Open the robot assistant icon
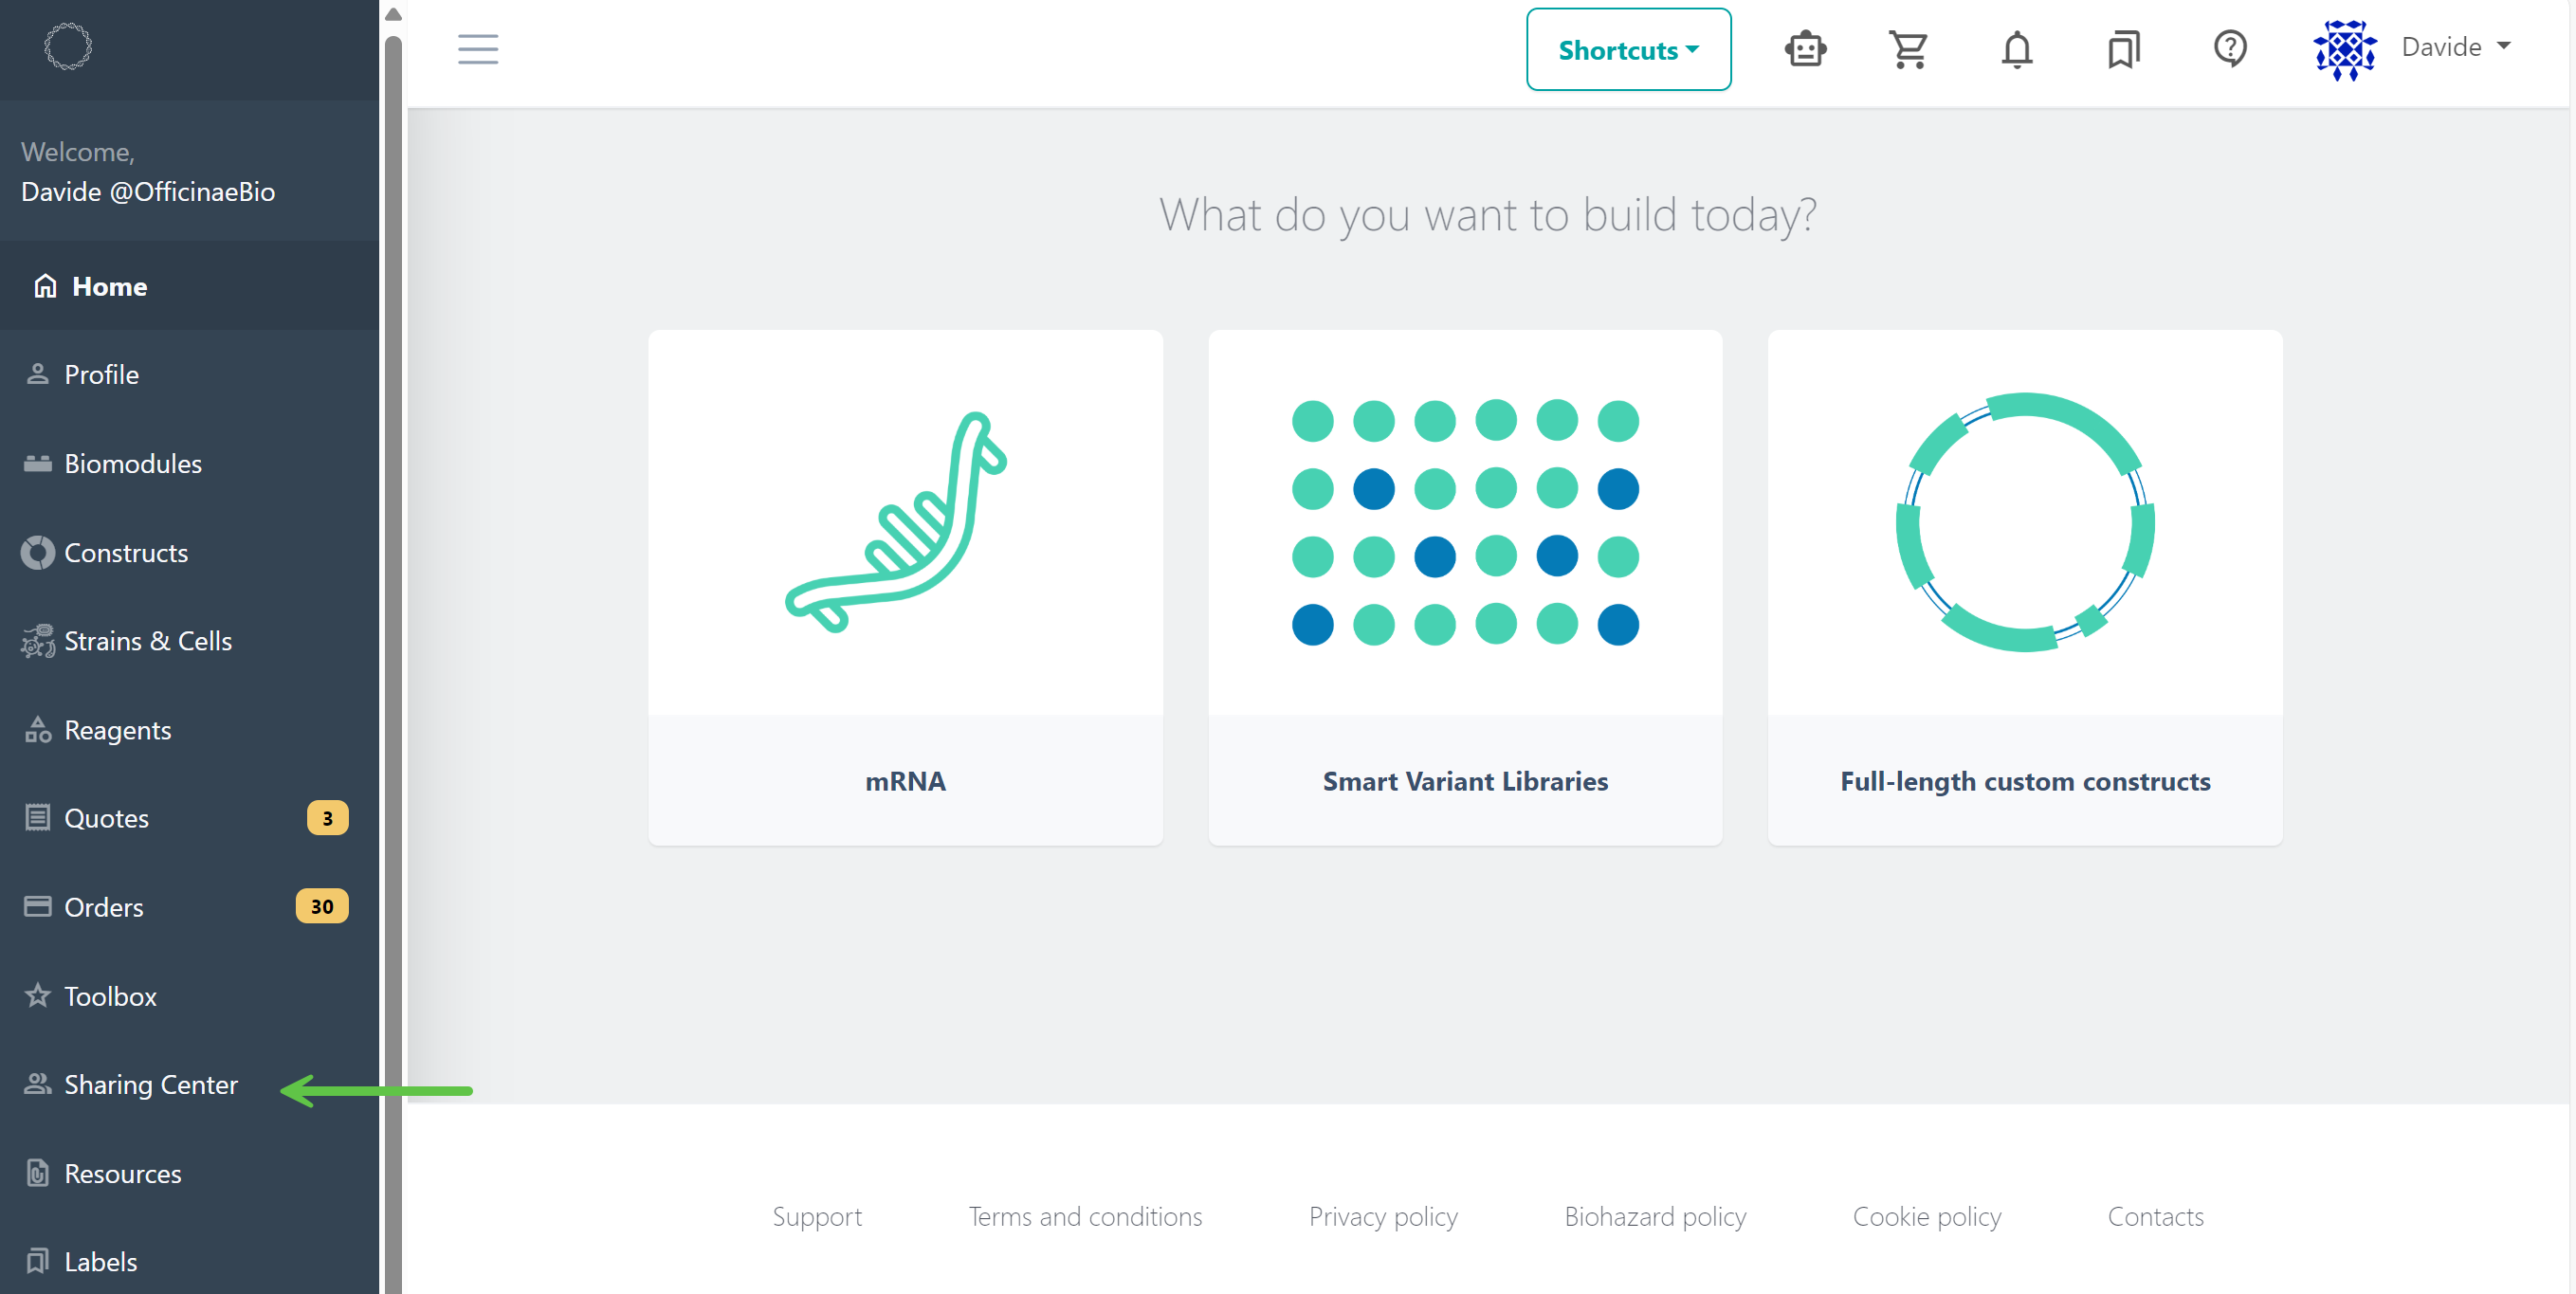 coord(1805,48)
